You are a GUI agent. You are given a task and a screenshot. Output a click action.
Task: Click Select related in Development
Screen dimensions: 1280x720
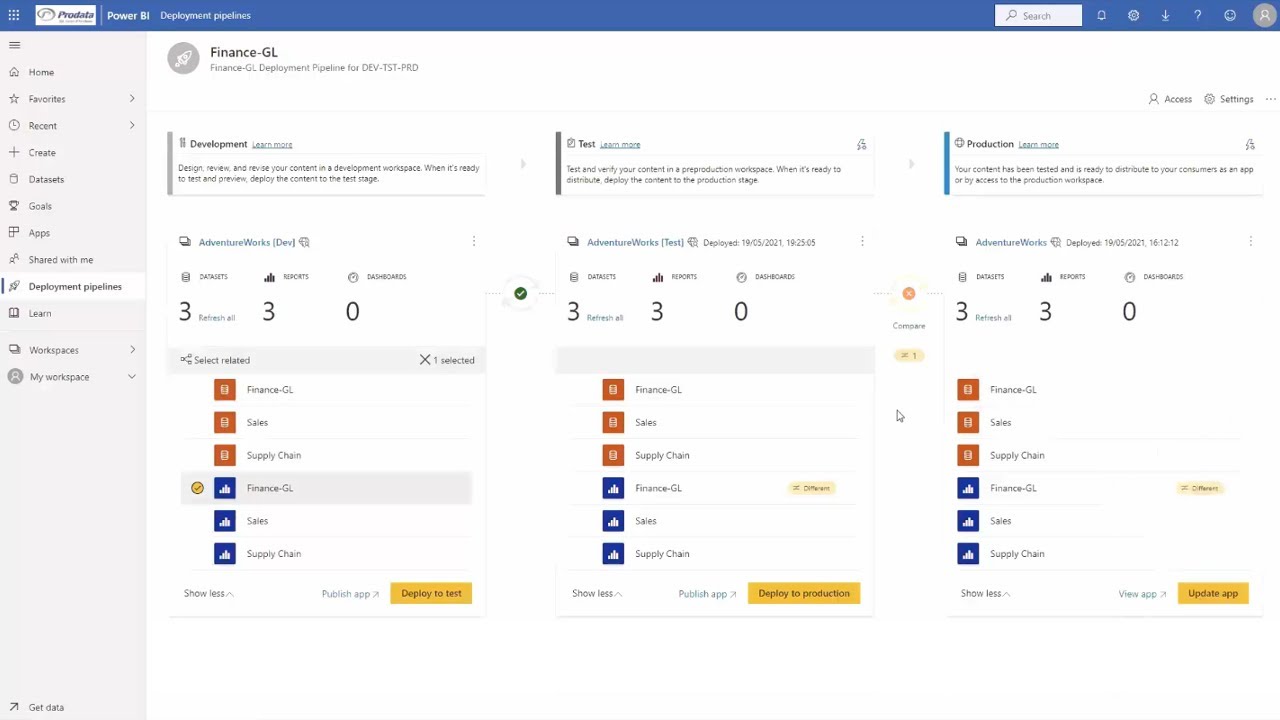[x=215, y=360]
